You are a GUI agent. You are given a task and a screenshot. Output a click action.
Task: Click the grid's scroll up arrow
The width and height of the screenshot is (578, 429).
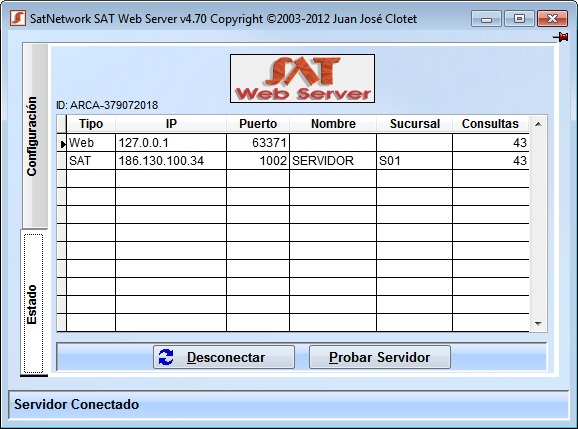pyautogui.click(x=538, y=124)
